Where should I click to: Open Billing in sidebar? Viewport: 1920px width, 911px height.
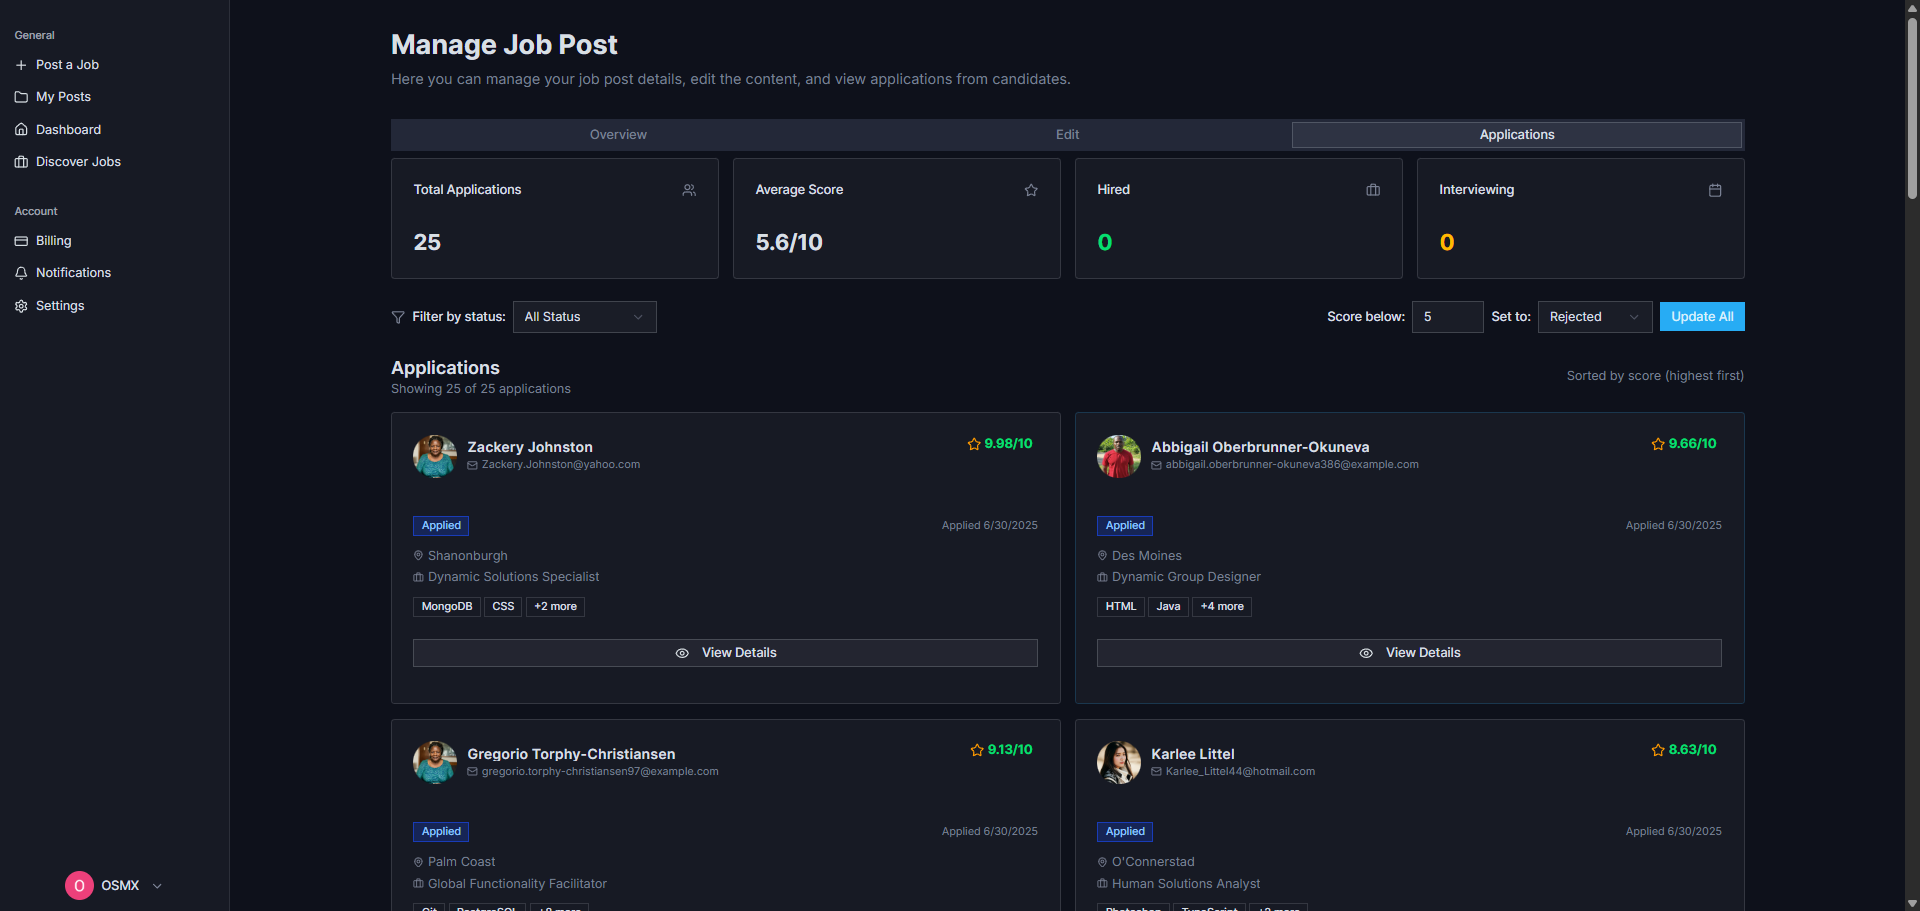pyautogui.click(x=53, y=241)
